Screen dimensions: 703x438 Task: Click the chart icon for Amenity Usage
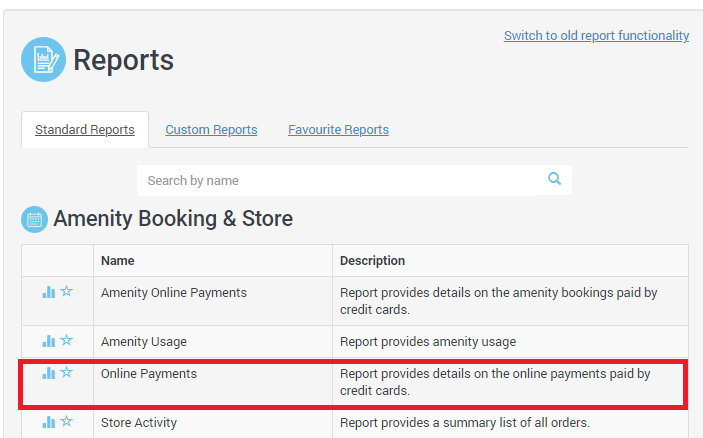pyautogui.click(x=48, y=341)
